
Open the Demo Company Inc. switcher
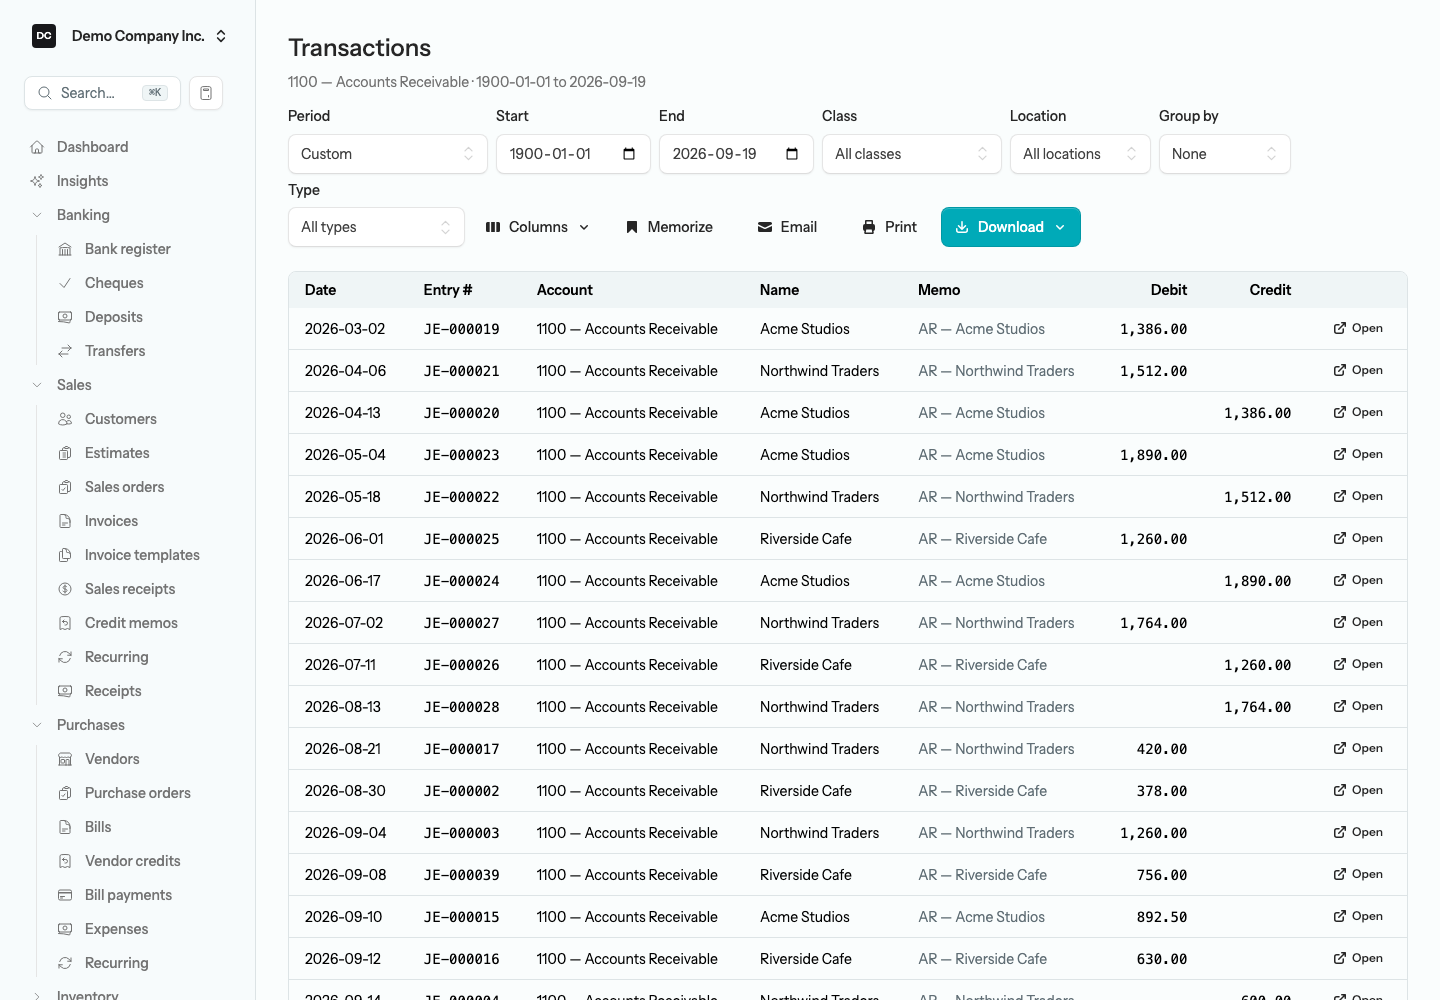(130, 36)
